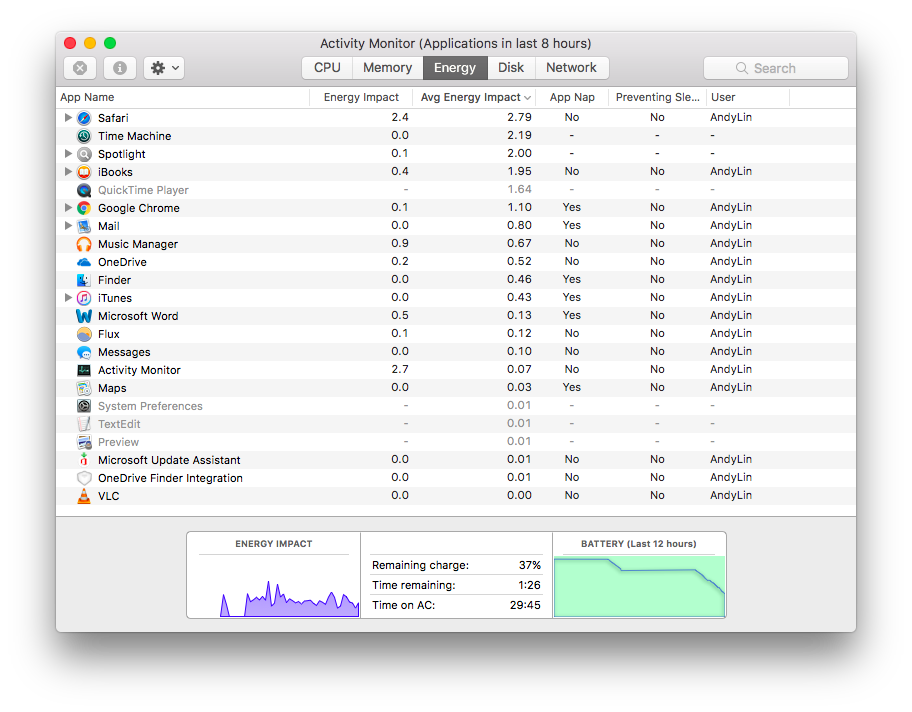Switch to the Network tab
Viewport: 912px width, 712px height.
pyautogui.click(x=572, y=68)
